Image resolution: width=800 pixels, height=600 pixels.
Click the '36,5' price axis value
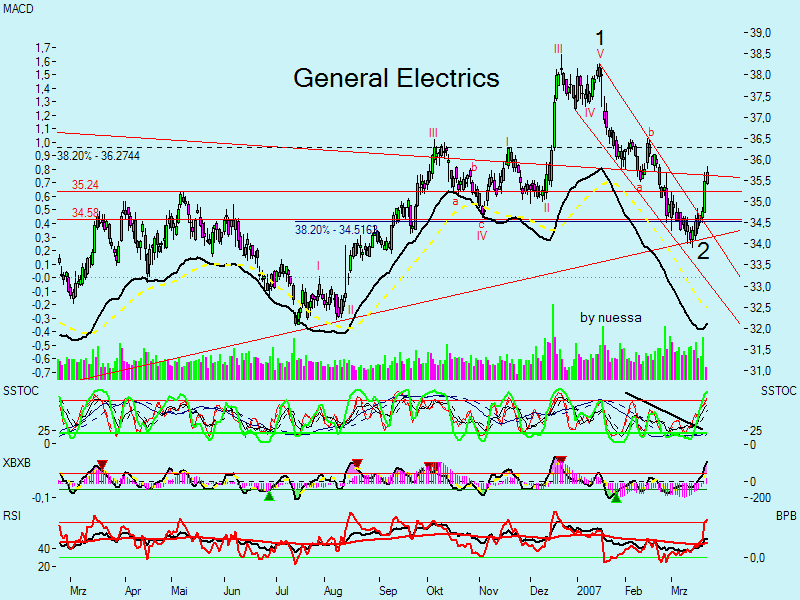pyautogui.click(x=760, y=139)
